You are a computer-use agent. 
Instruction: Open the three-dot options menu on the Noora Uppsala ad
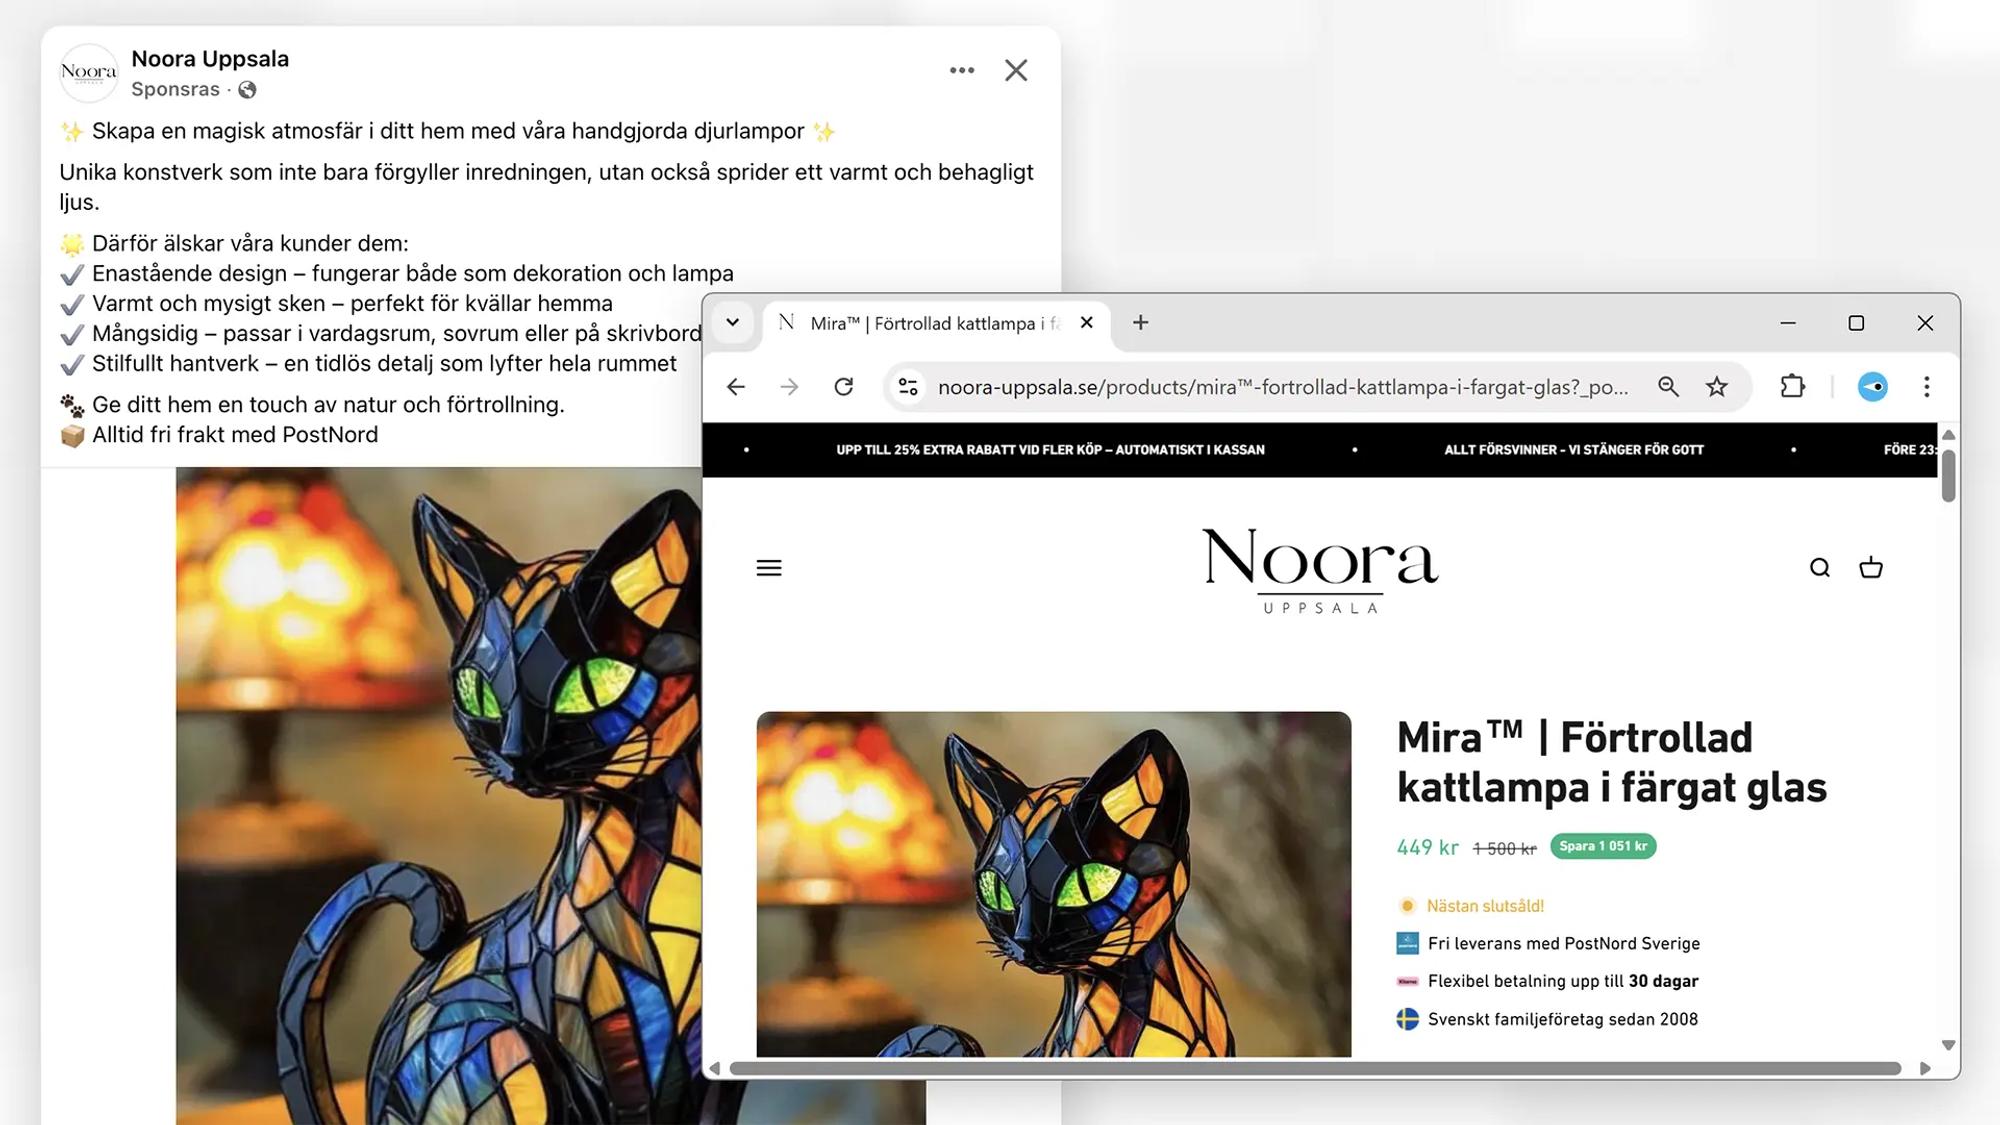pyautogui.click(x=962, y=70)
